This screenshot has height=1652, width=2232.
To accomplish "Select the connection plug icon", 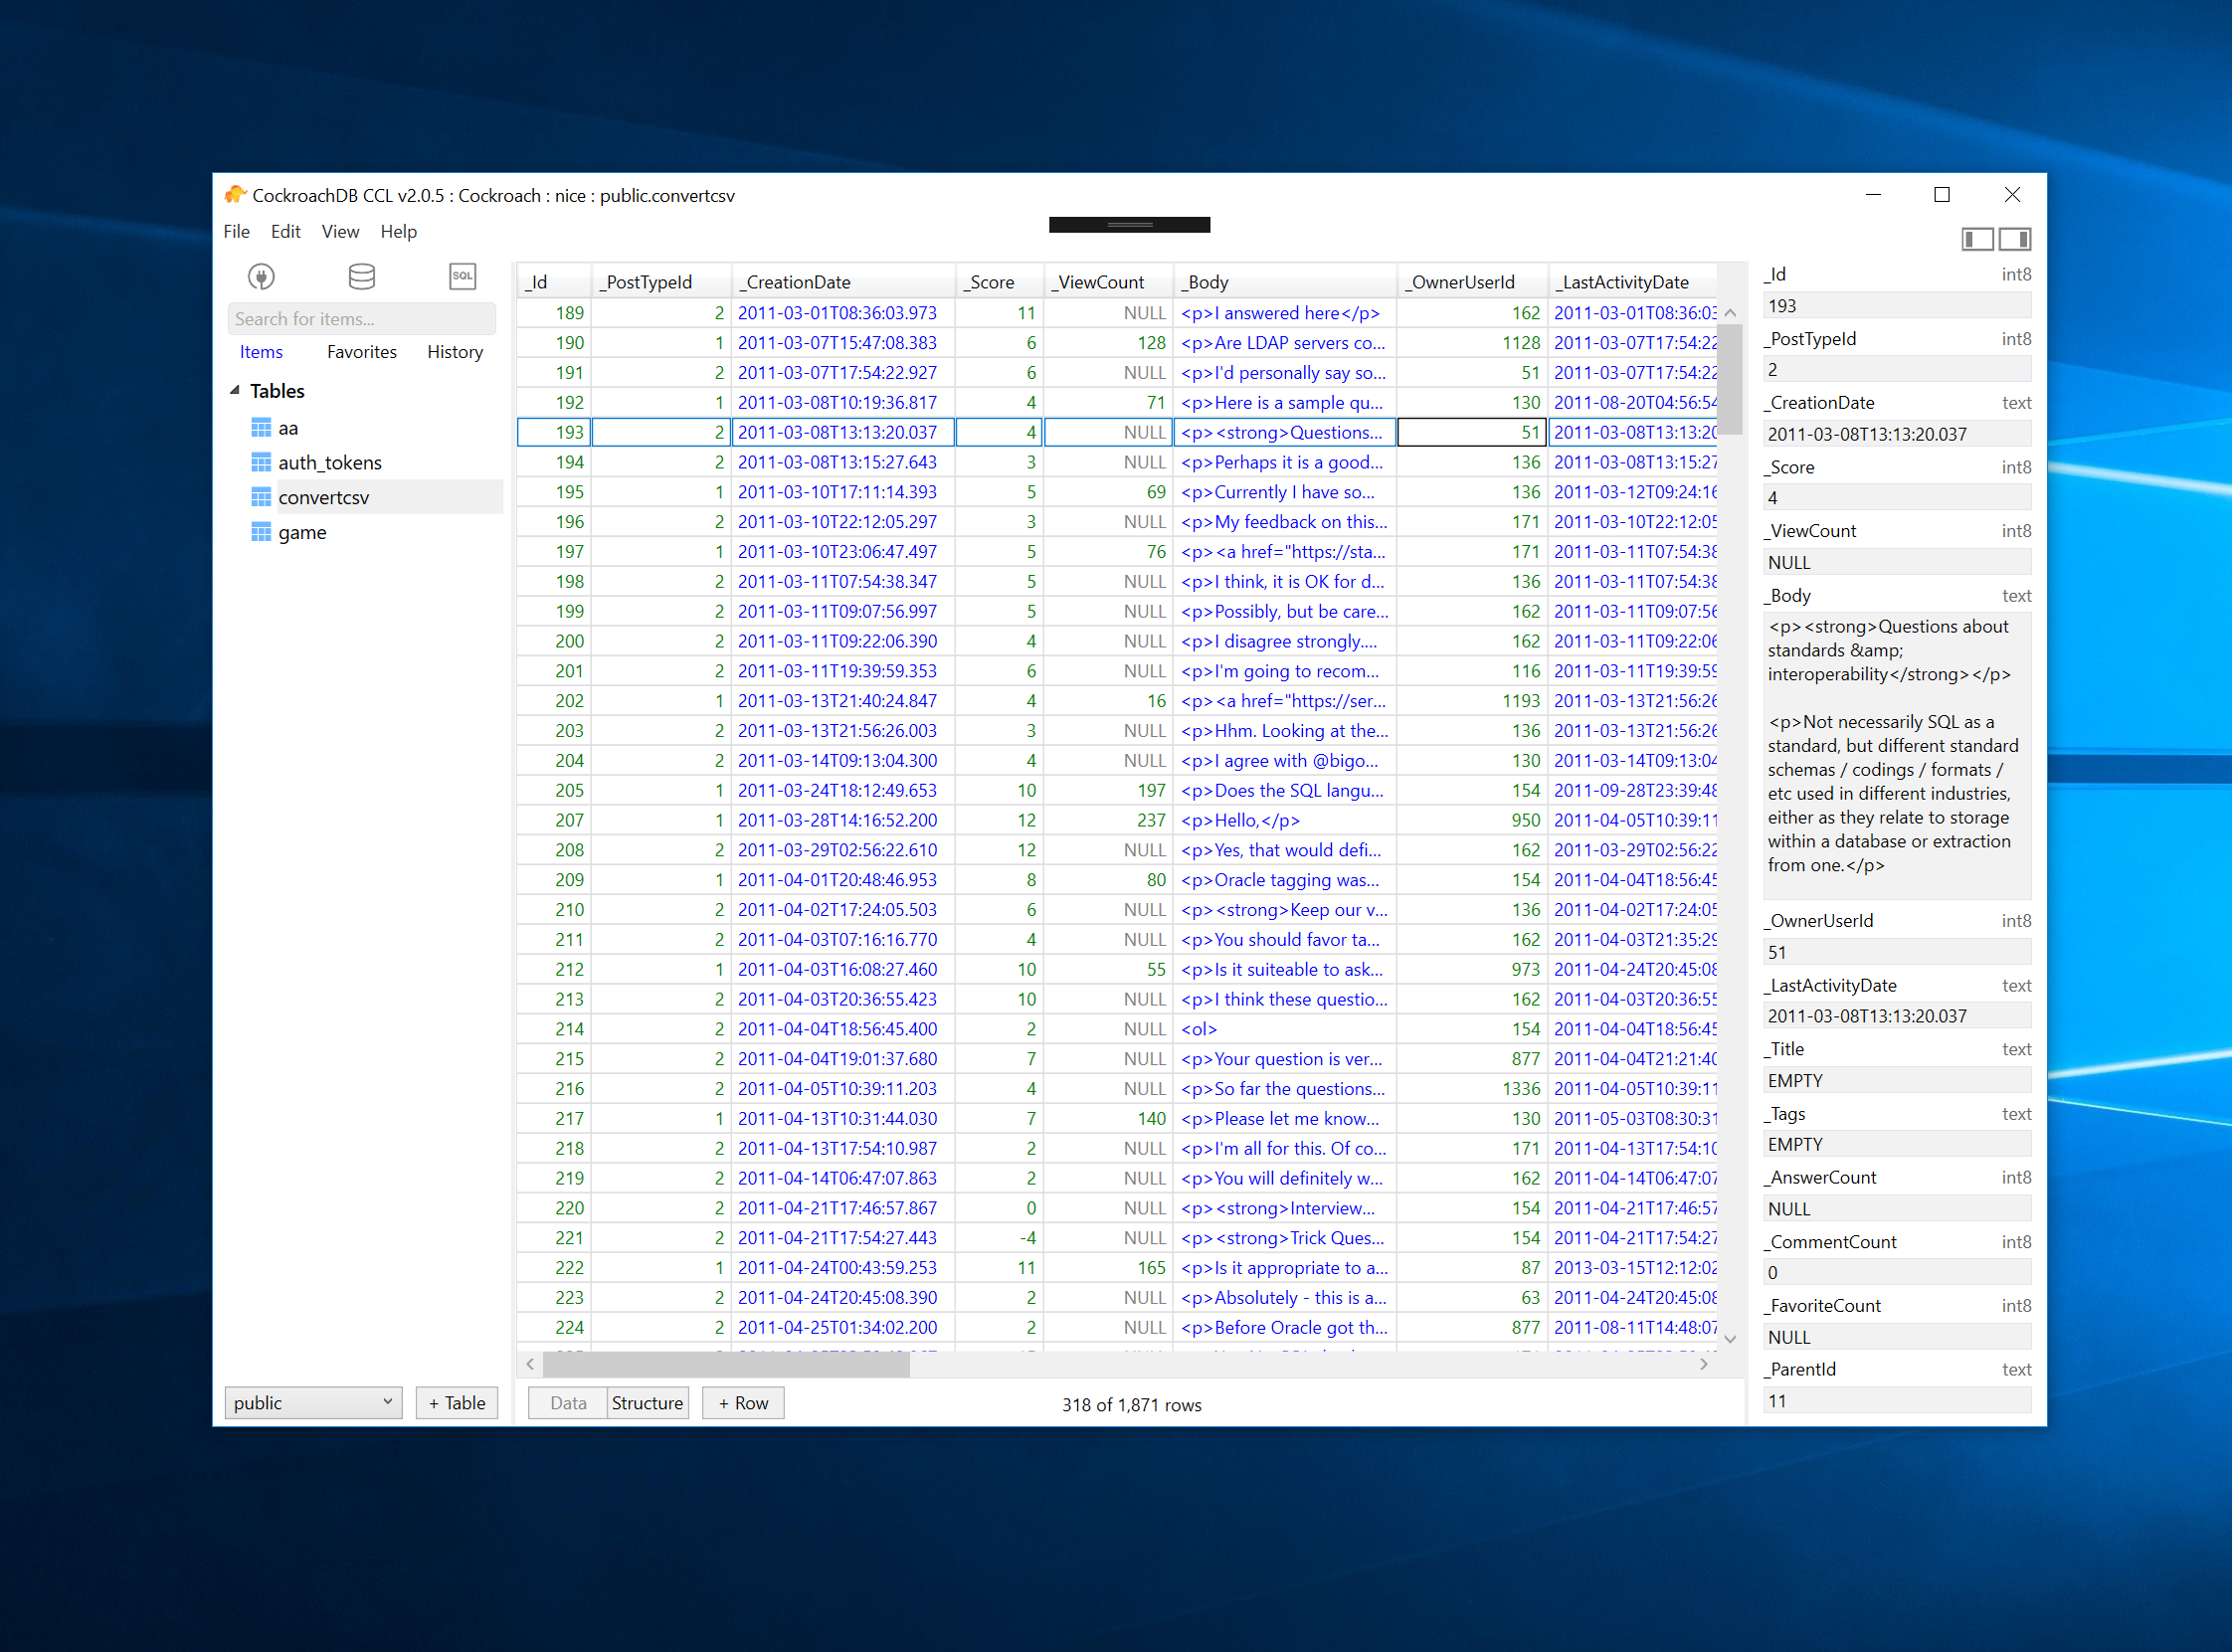I will click(x=261, y=277).
